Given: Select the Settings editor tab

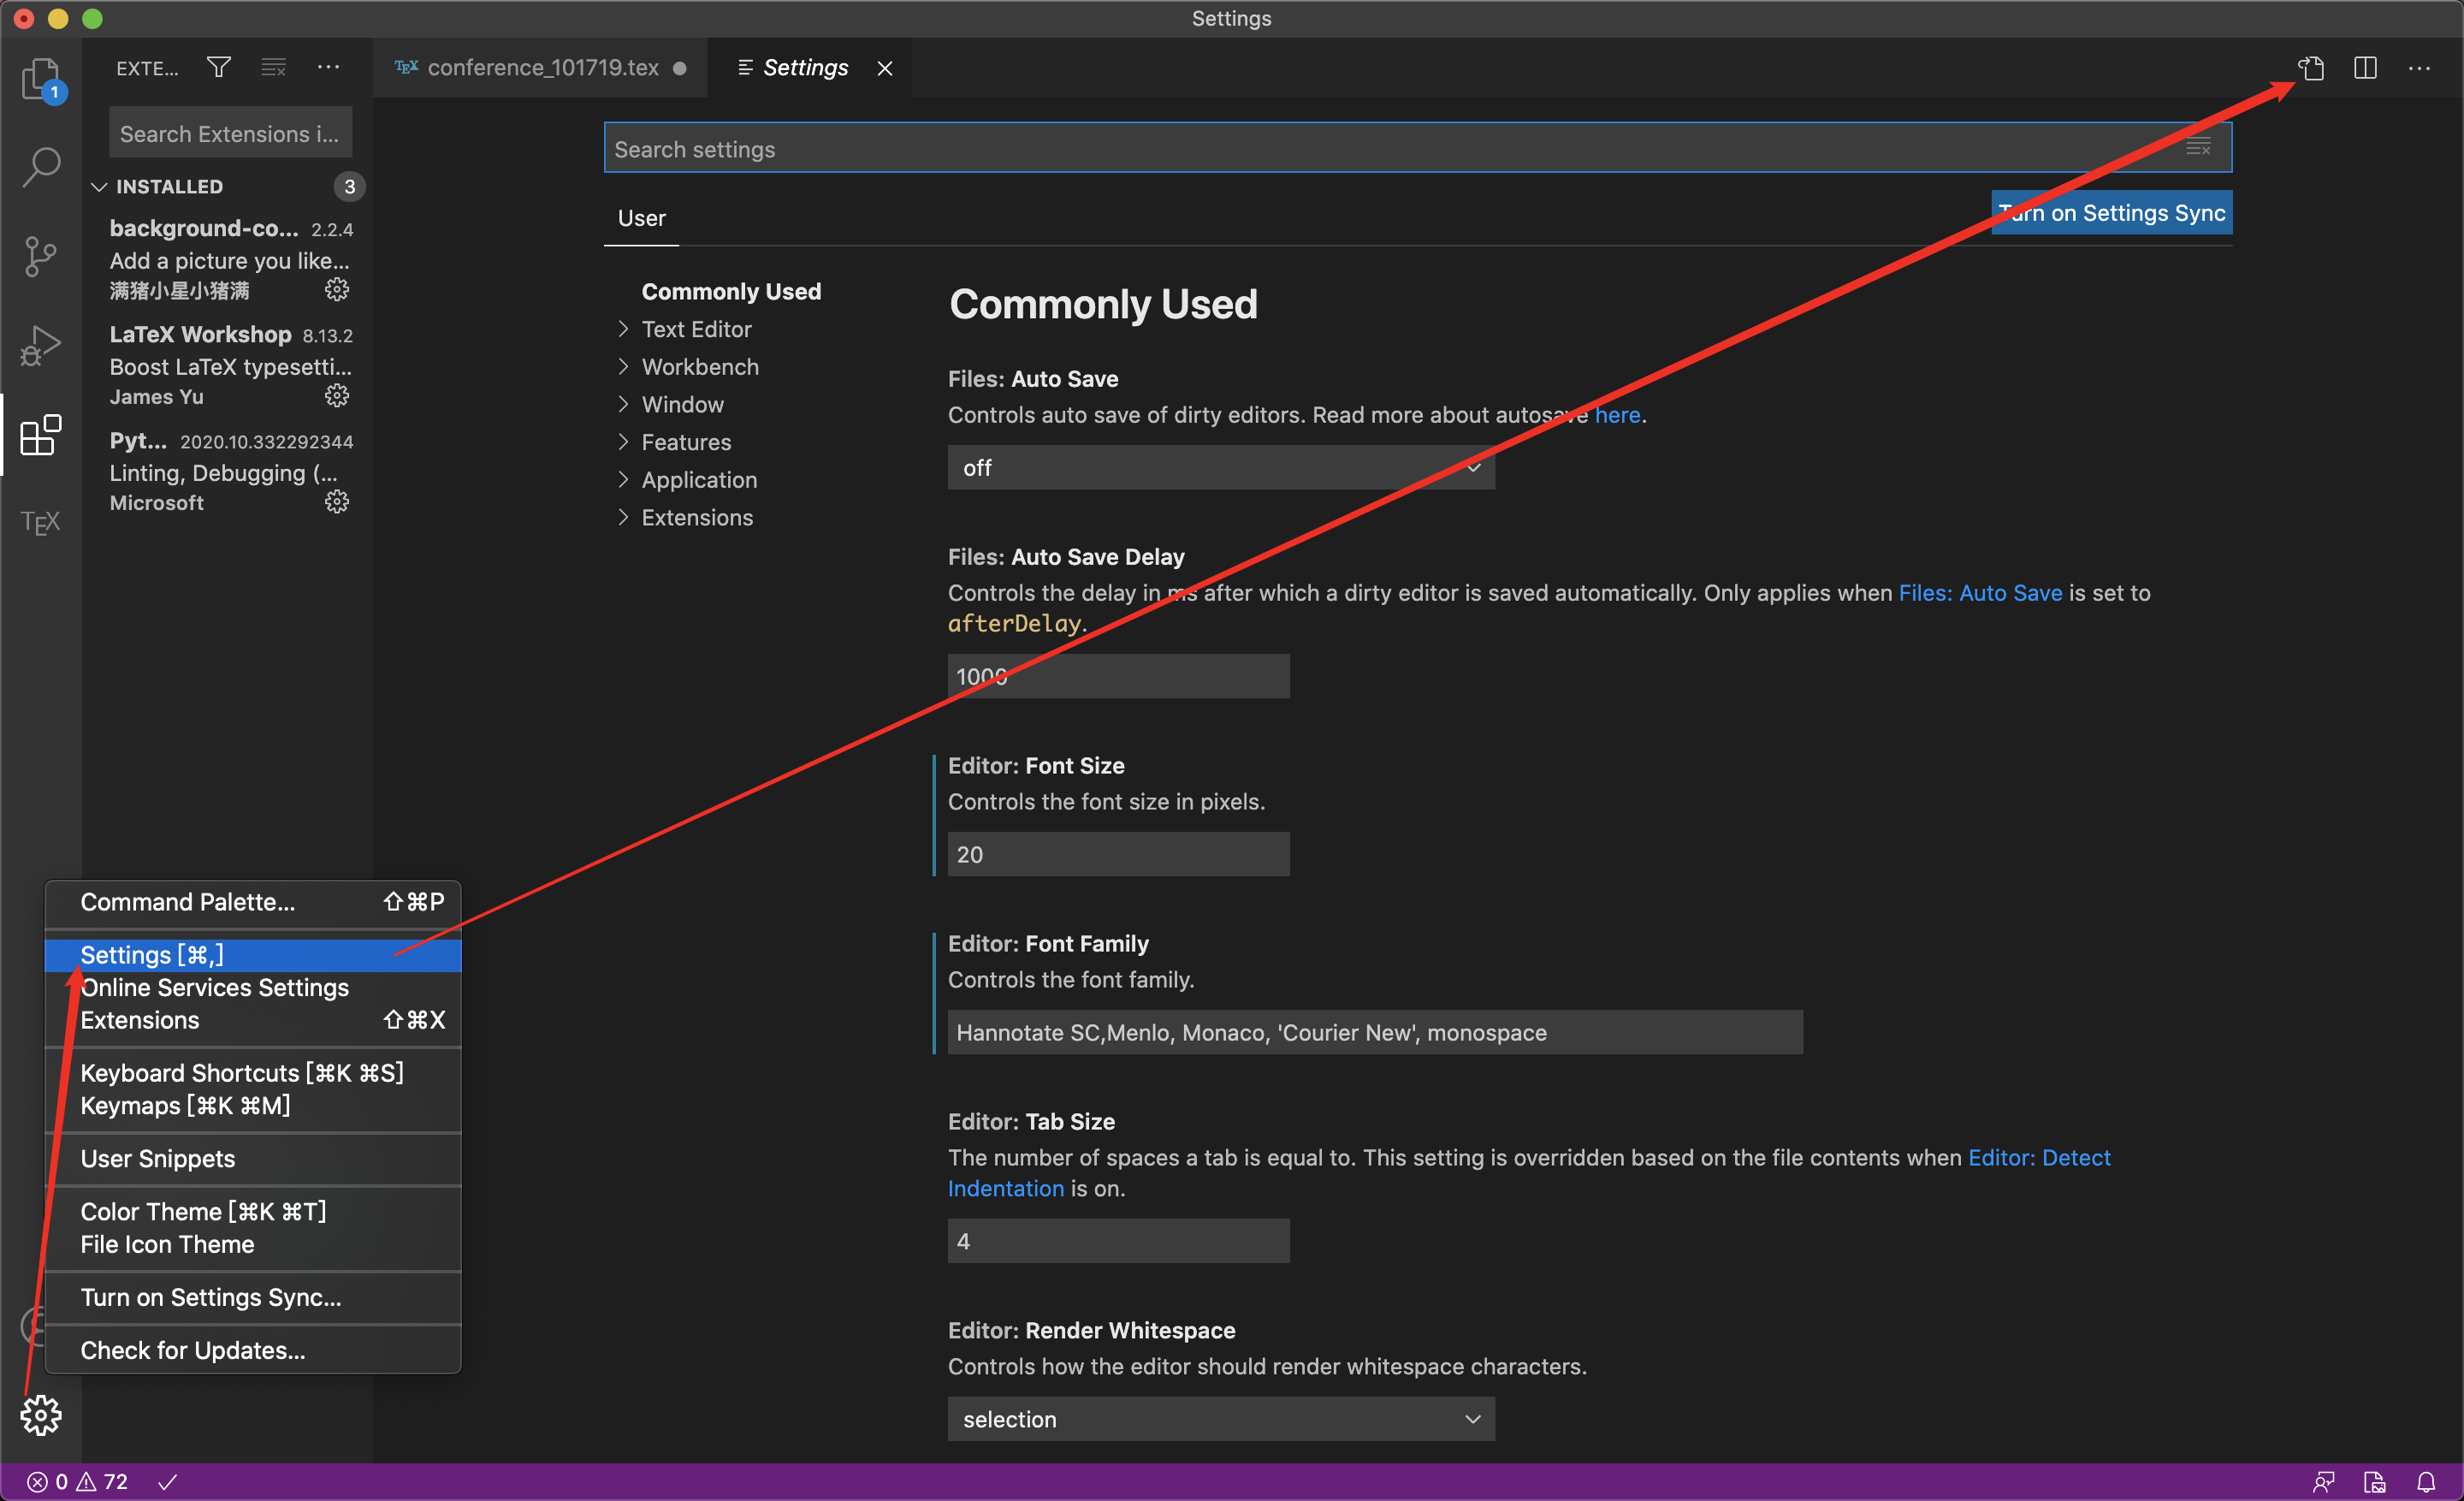Looking at the screenshot, I should coord(809,68).
